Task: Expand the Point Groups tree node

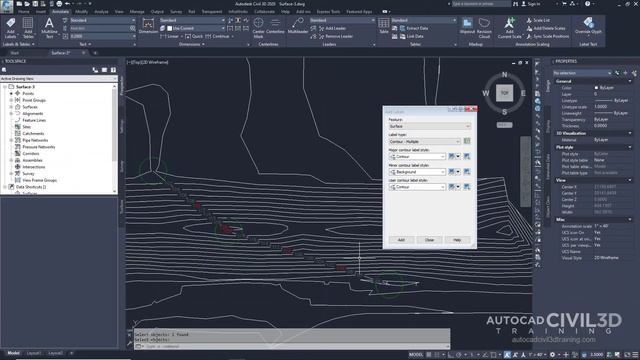Action: (11, 100)
